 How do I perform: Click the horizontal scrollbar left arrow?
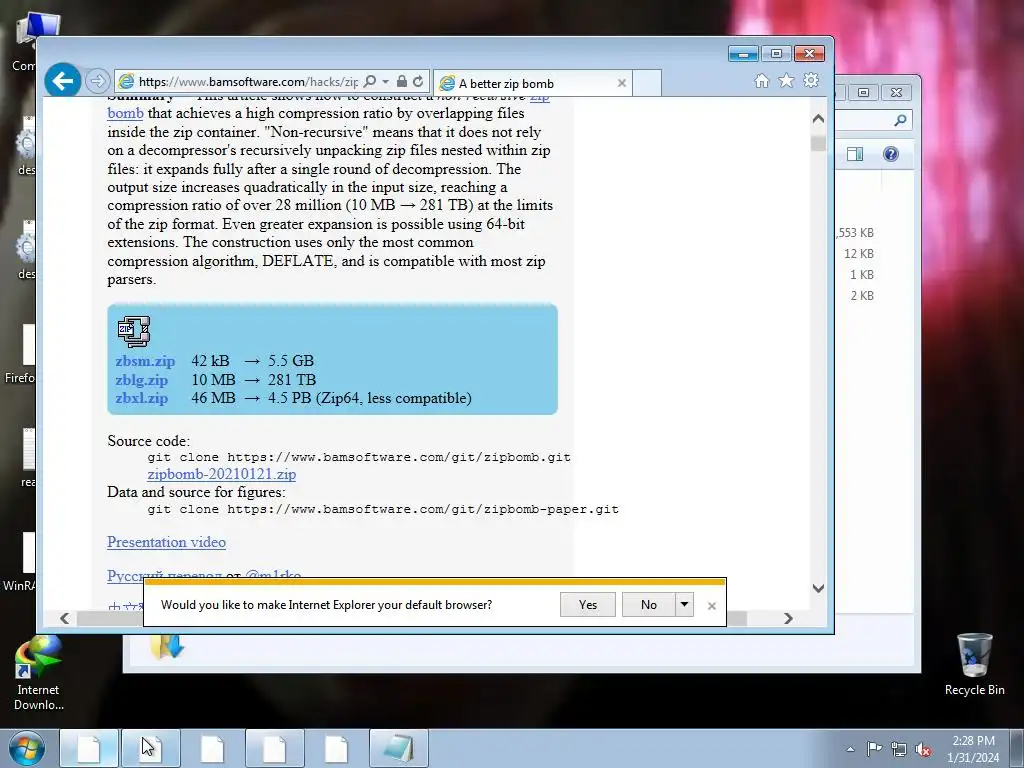point(64,618)
